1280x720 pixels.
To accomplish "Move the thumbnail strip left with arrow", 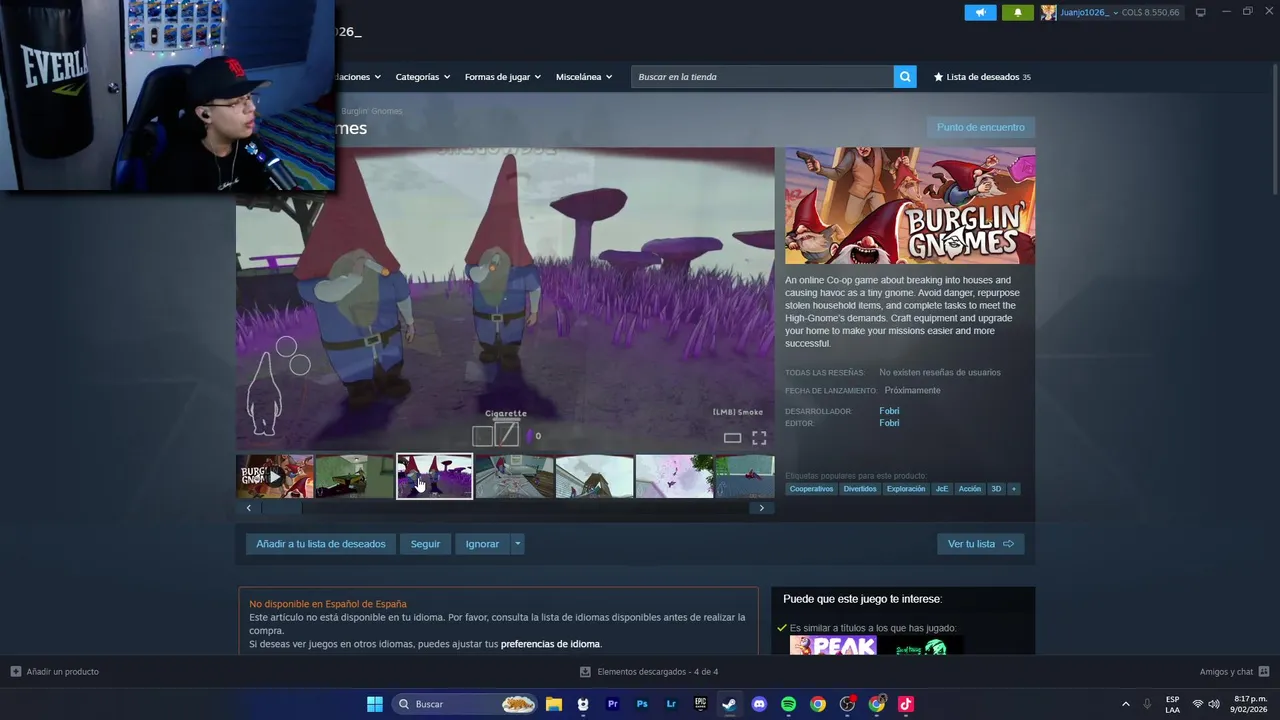I will 249,508.
